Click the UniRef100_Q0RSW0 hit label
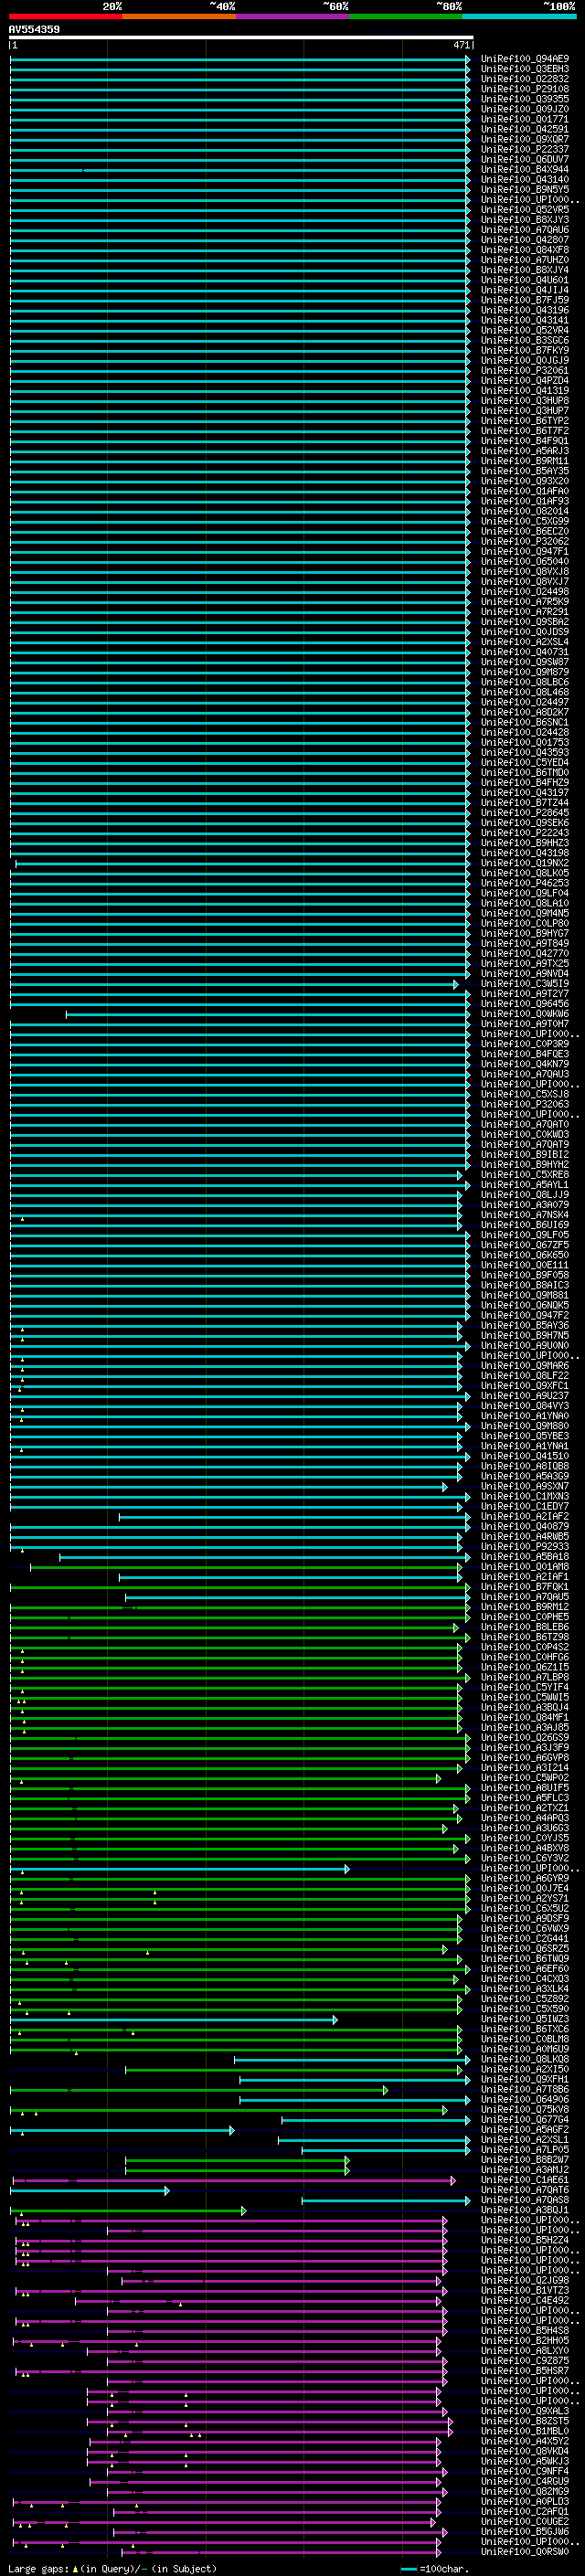 [525, 2551]
